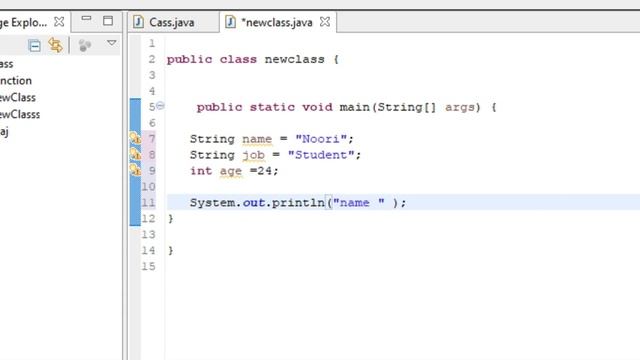
Task: Place cursor in println "name " string
Action: point(358,202)
